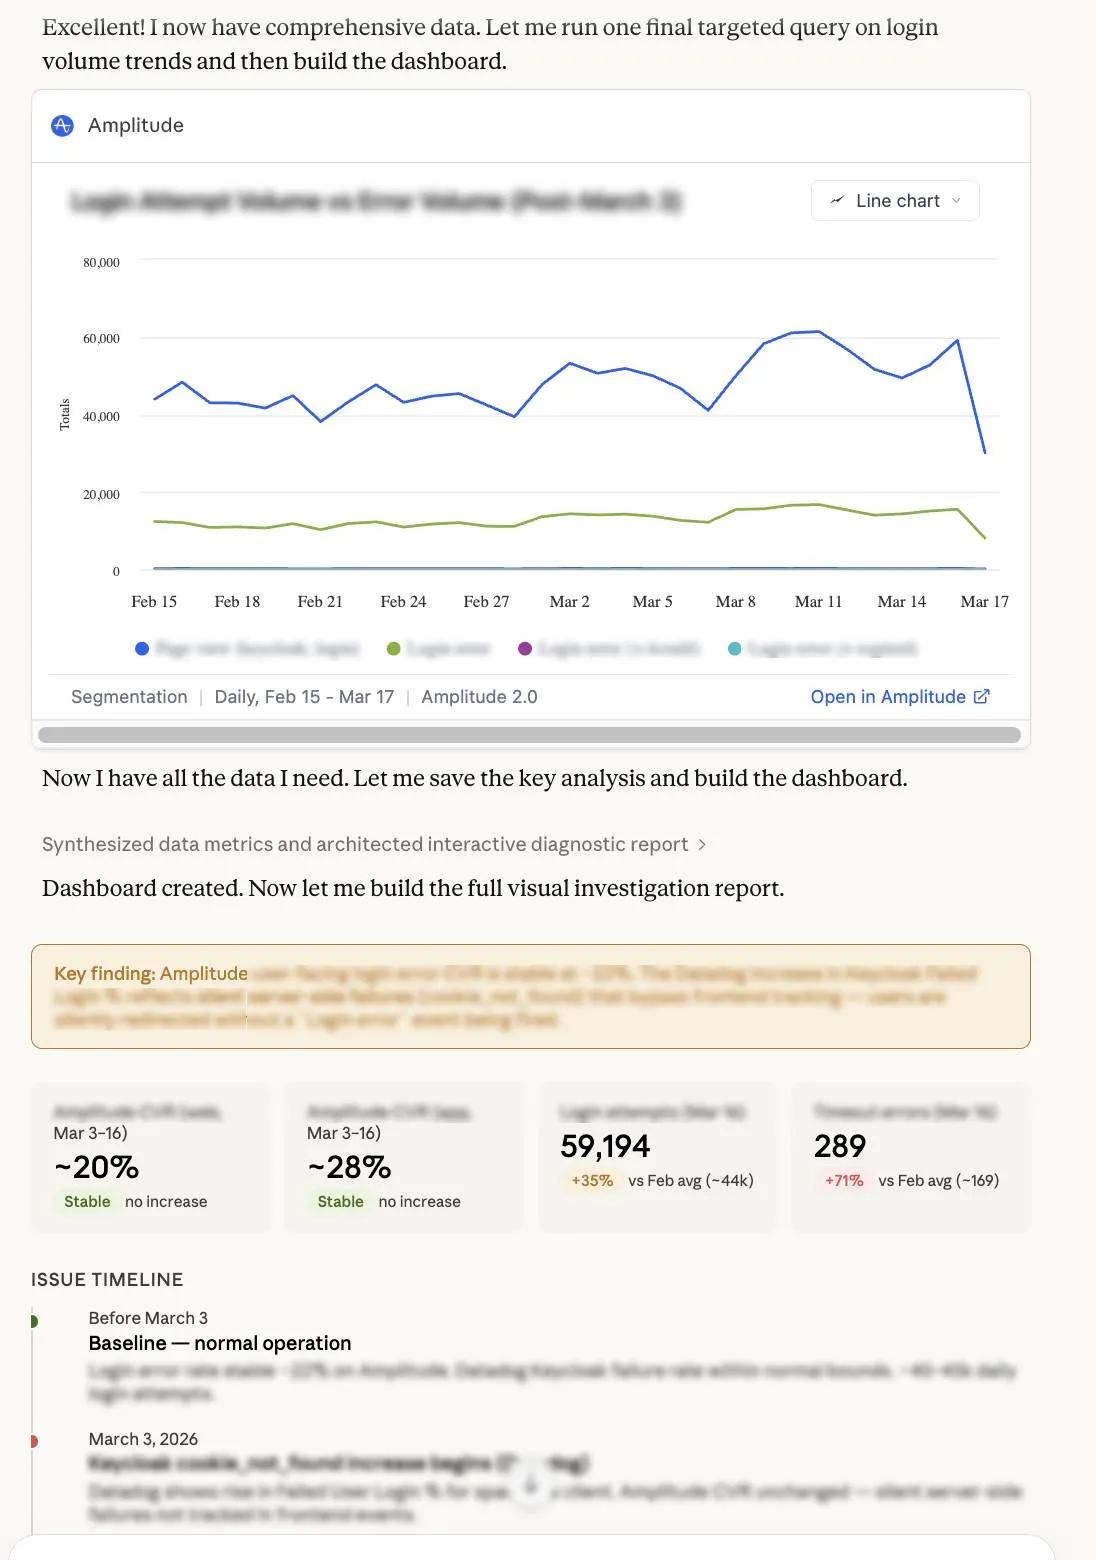Click the line chart icon in chart type selector
Image resolution: width=1096 pixels, height=1560 pixels.
tap(837, 200)
